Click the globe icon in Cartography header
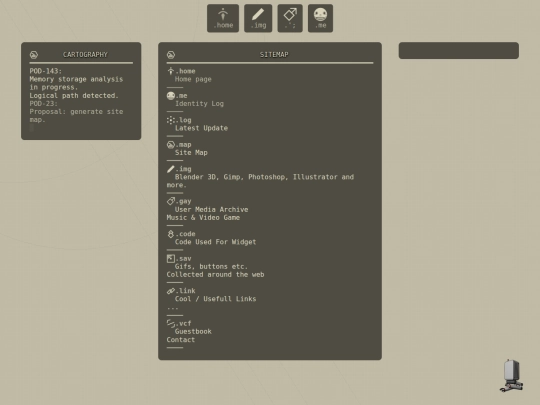The height and width of the screenshot is (405, 540). tap(34, 54)
